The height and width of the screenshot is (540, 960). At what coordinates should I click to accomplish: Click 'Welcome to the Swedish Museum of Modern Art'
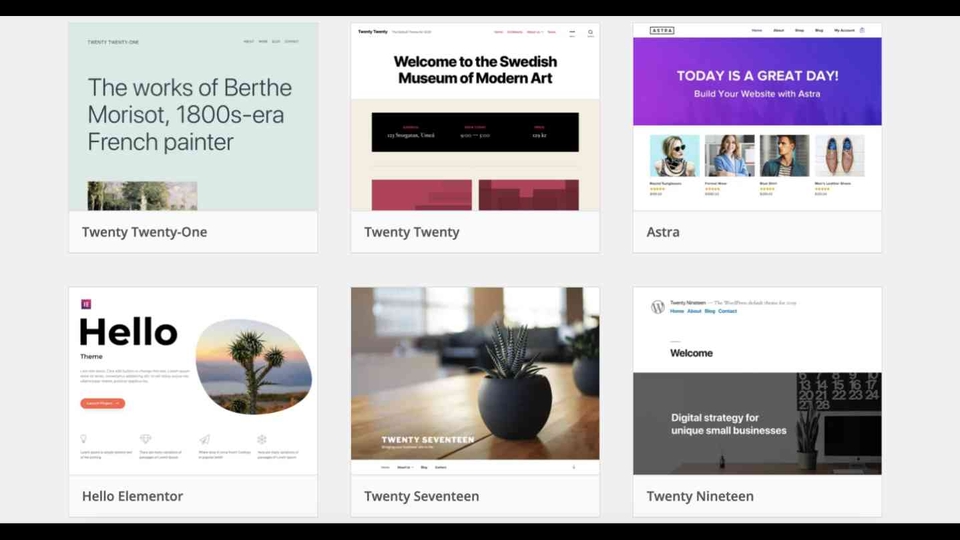click(x=475, y=70)
